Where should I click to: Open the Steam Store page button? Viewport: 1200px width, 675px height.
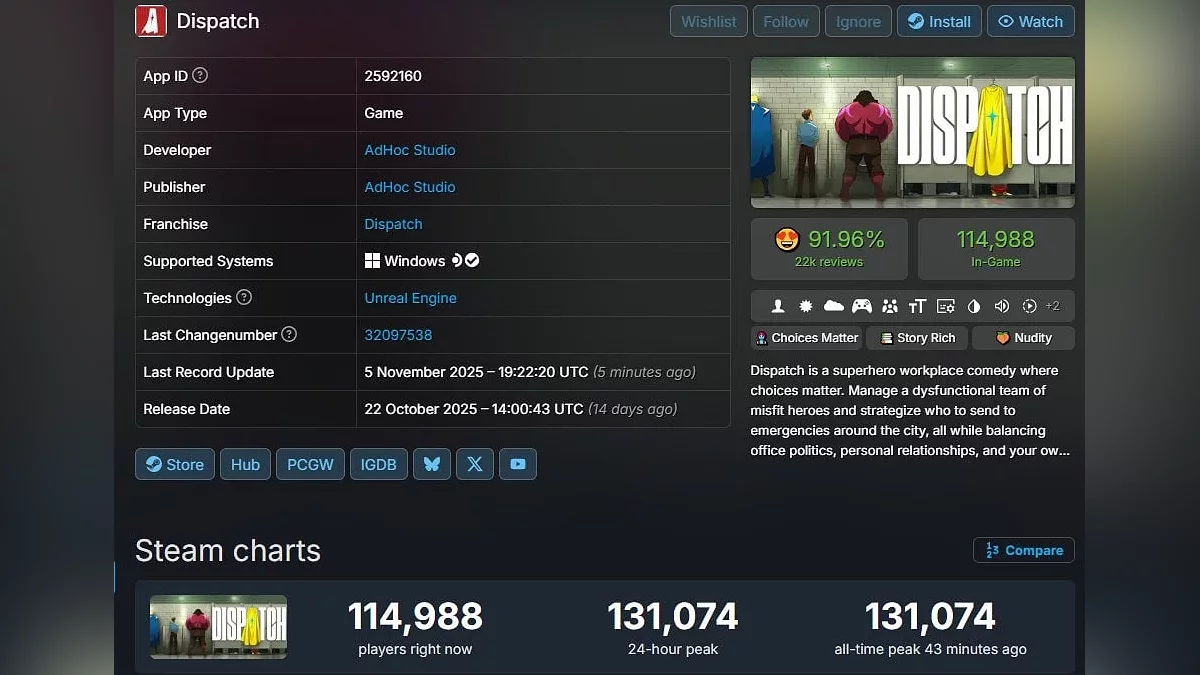coord(175,464)
